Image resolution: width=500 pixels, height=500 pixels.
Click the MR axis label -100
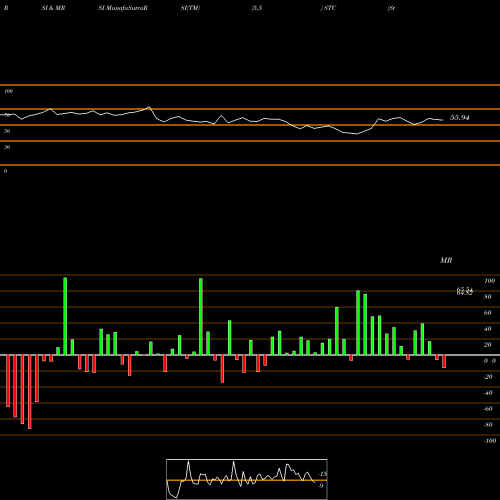(490, 441)
